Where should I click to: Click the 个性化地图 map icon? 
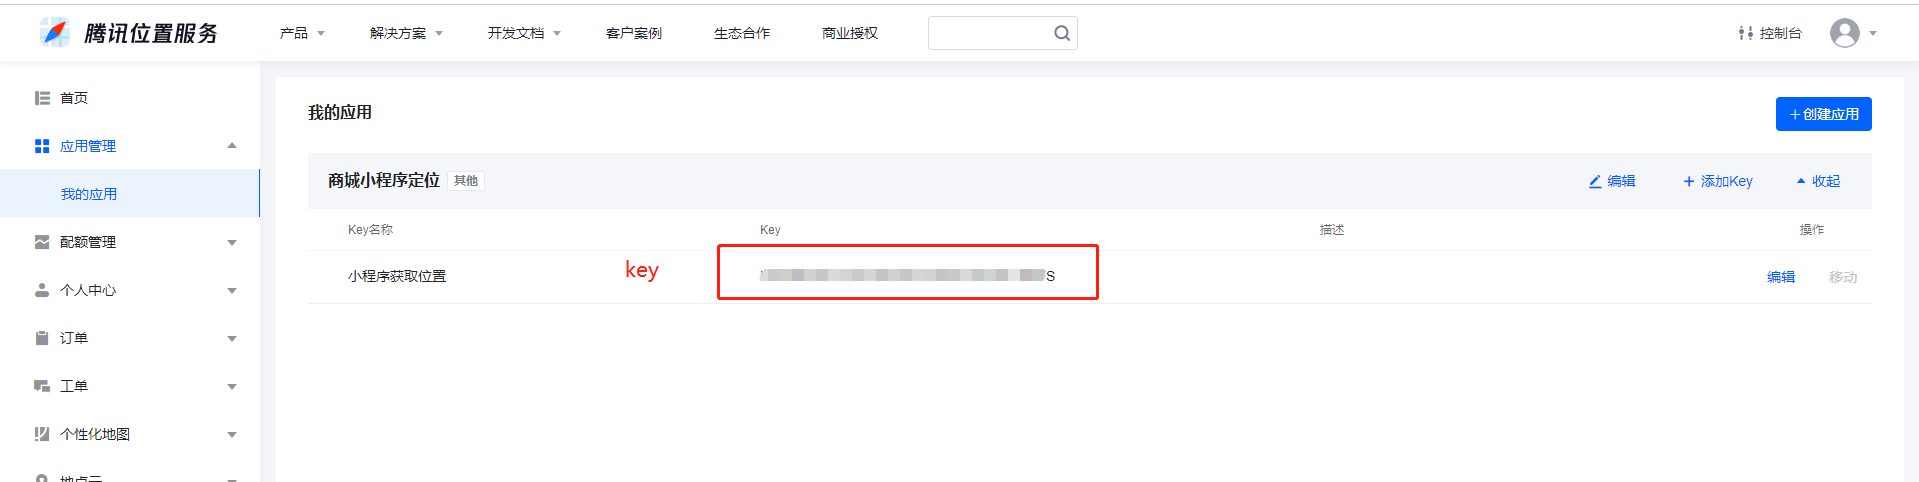click(x=42, y=434)
